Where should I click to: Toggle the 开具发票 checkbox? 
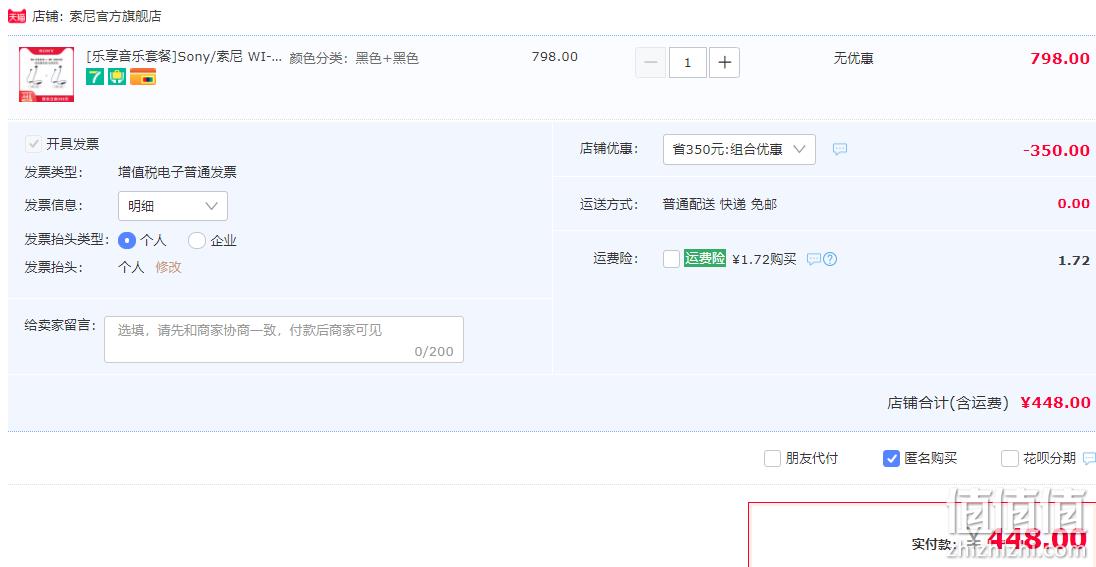(x=33, y=144)
